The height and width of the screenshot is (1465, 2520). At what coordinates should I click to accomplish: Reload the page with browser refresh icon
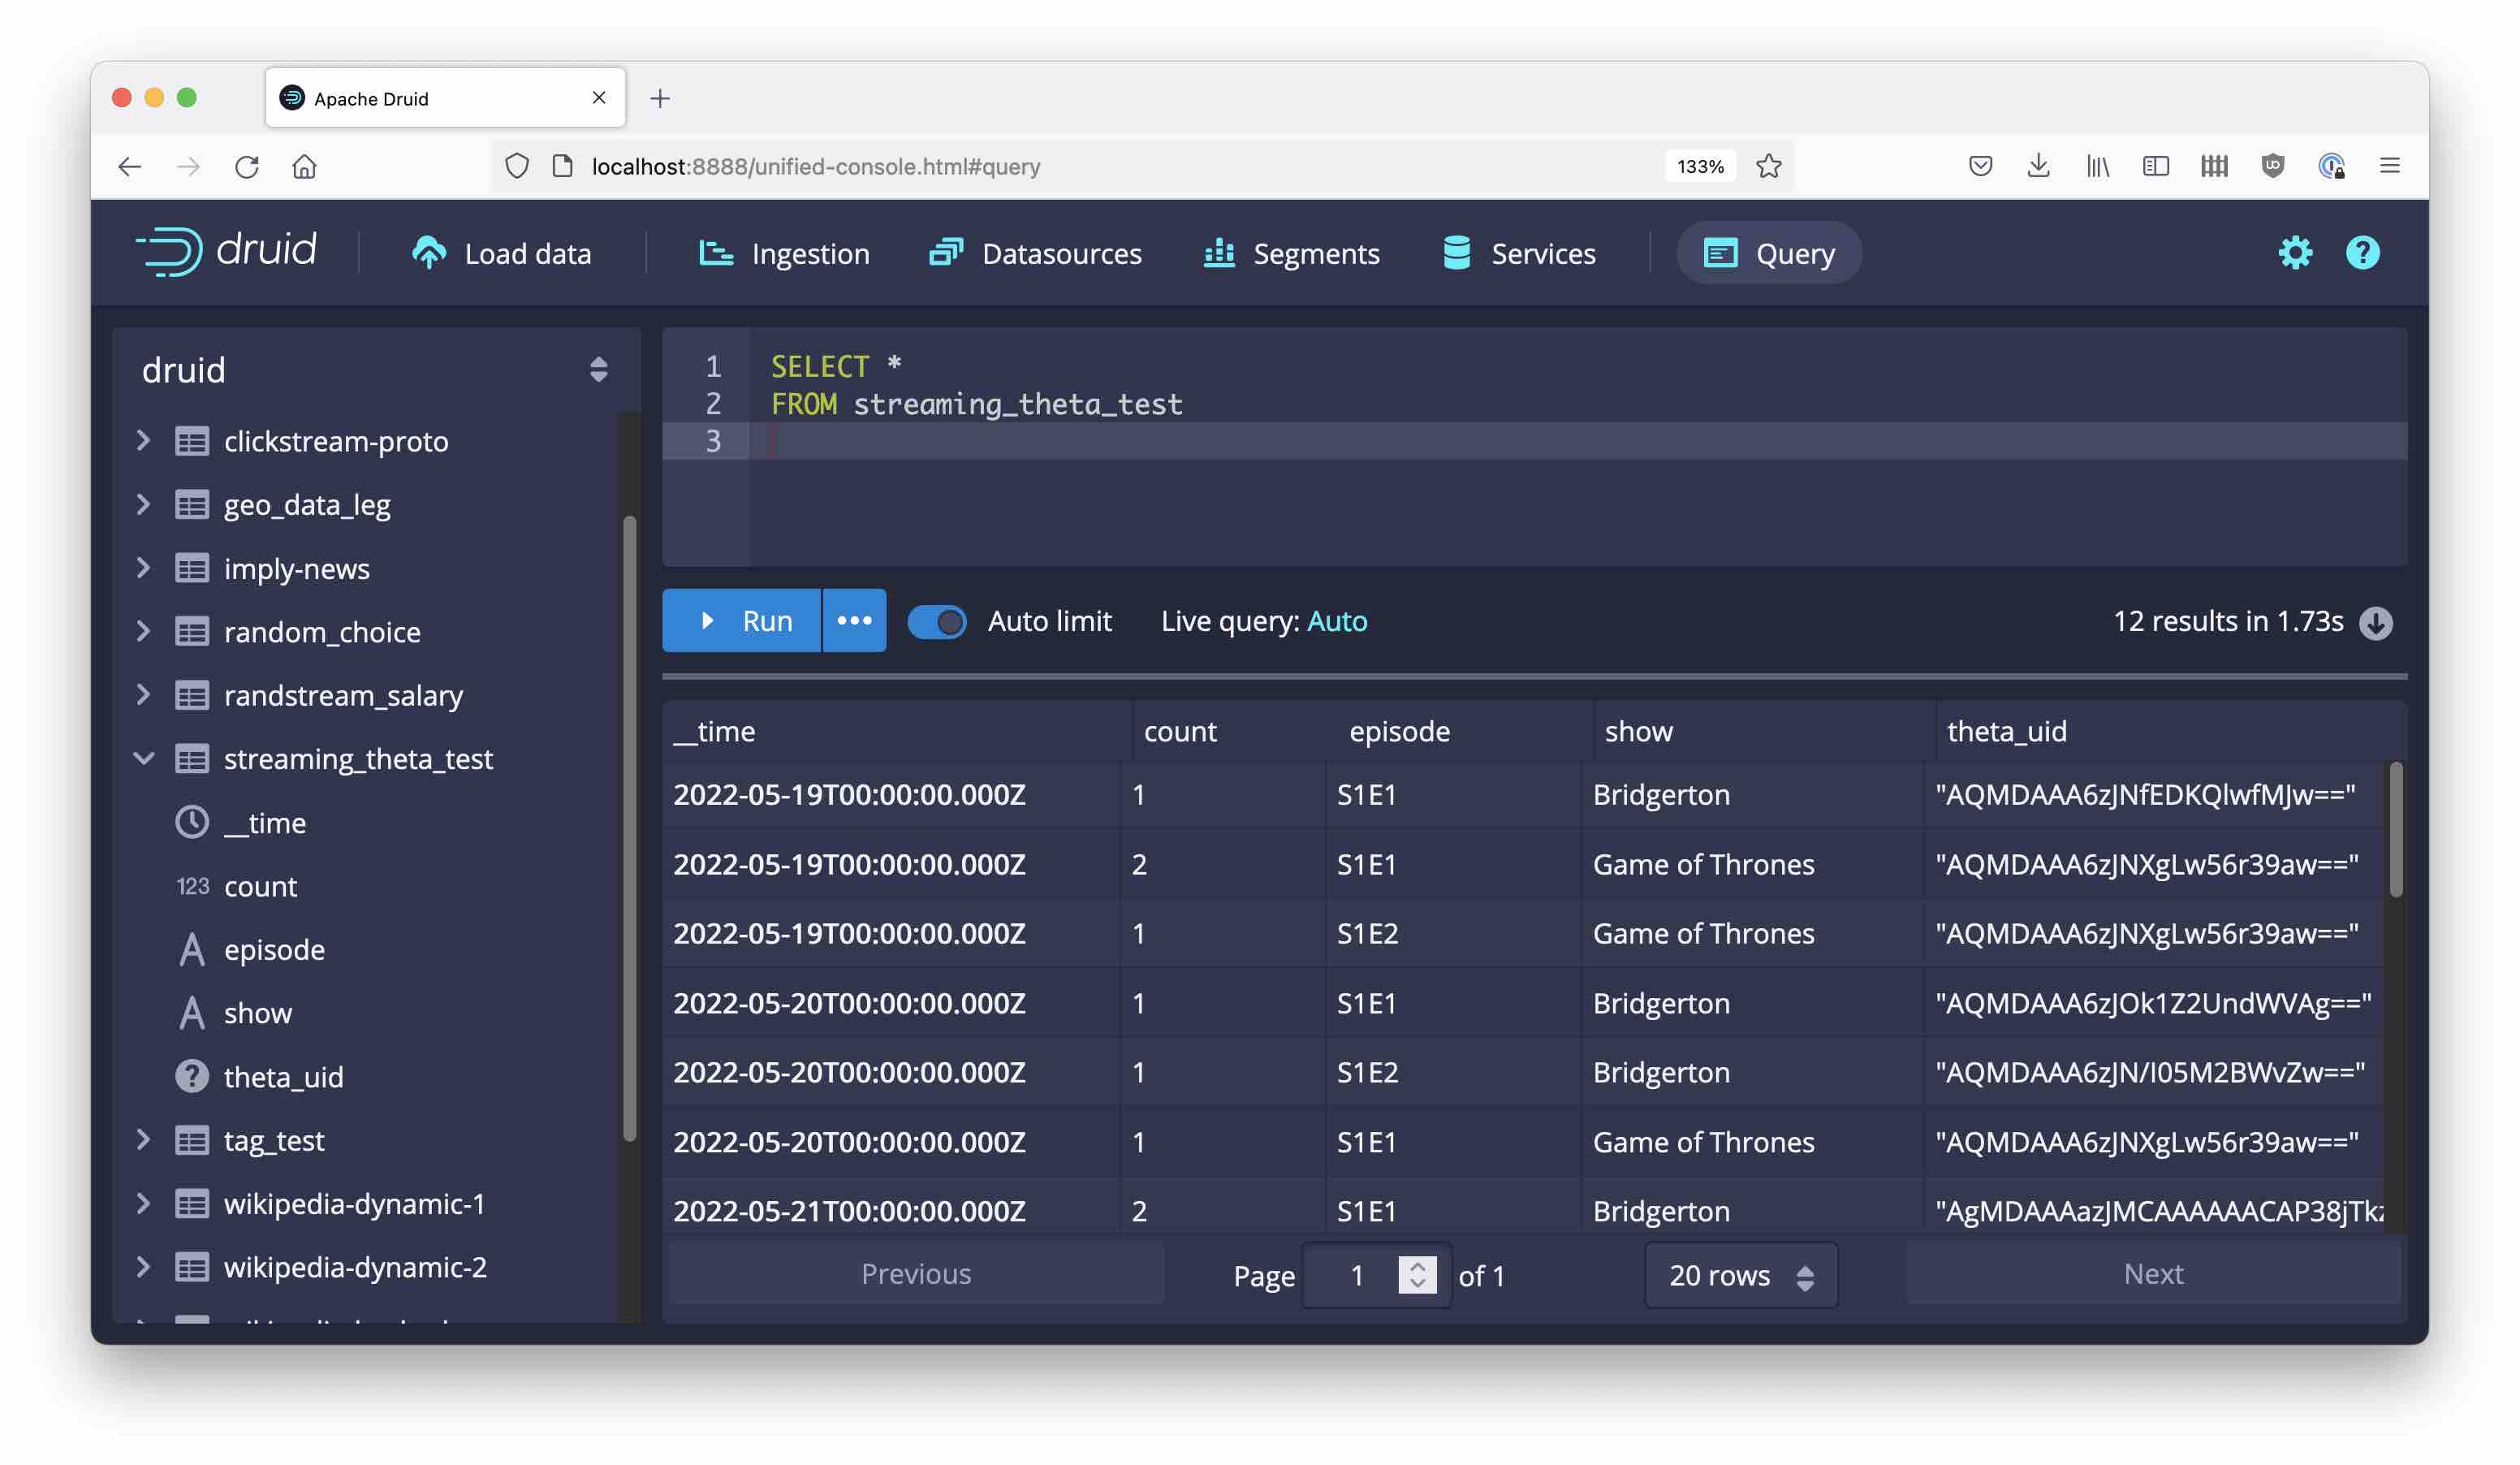246,166
